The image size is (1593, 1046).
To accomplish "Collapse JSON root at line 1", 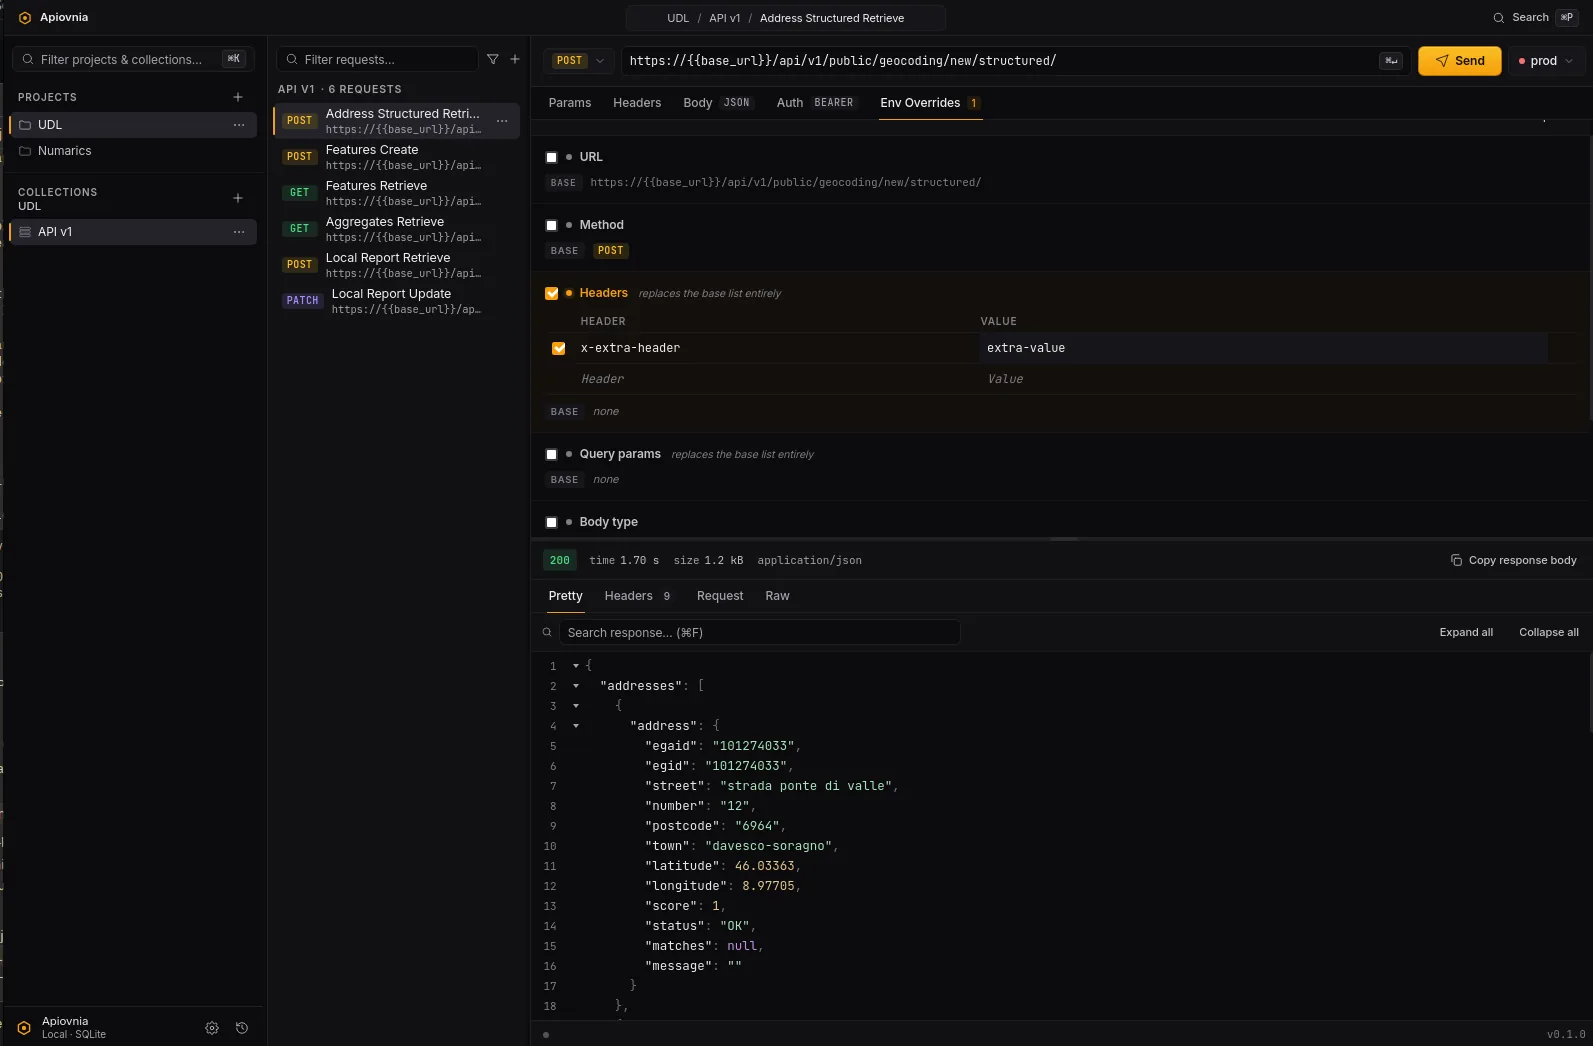I will tap(576, 666).
